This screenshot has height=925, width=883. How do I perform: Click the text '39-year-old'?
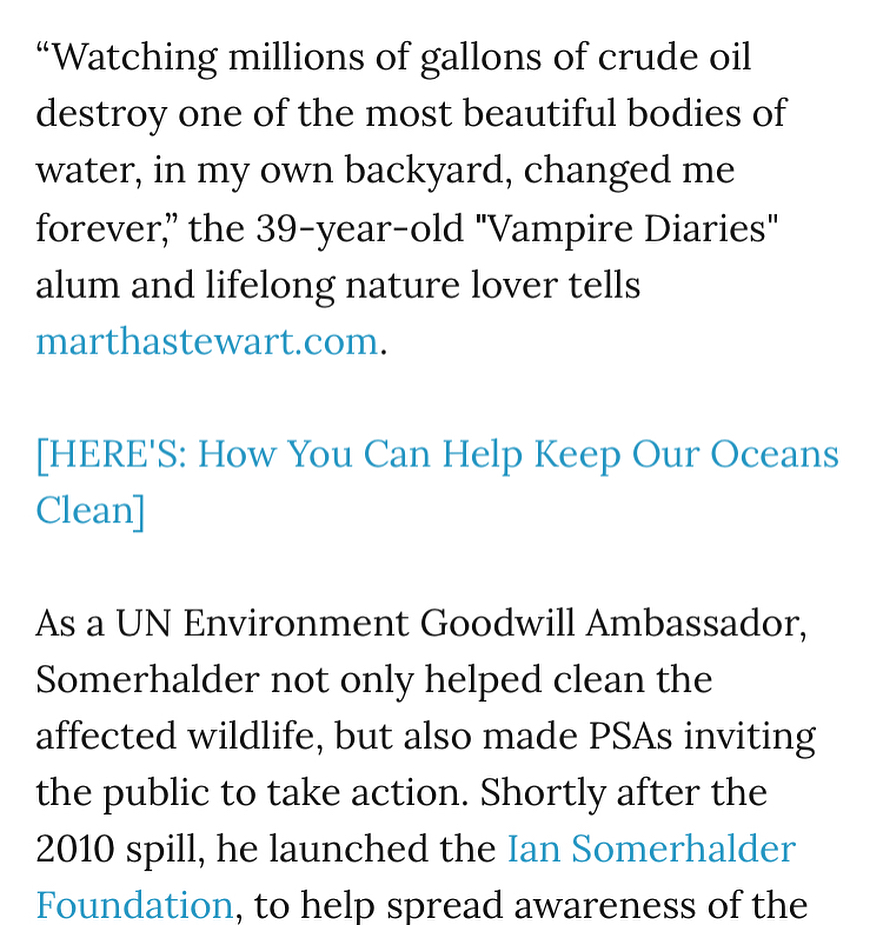tap(359, 229)
